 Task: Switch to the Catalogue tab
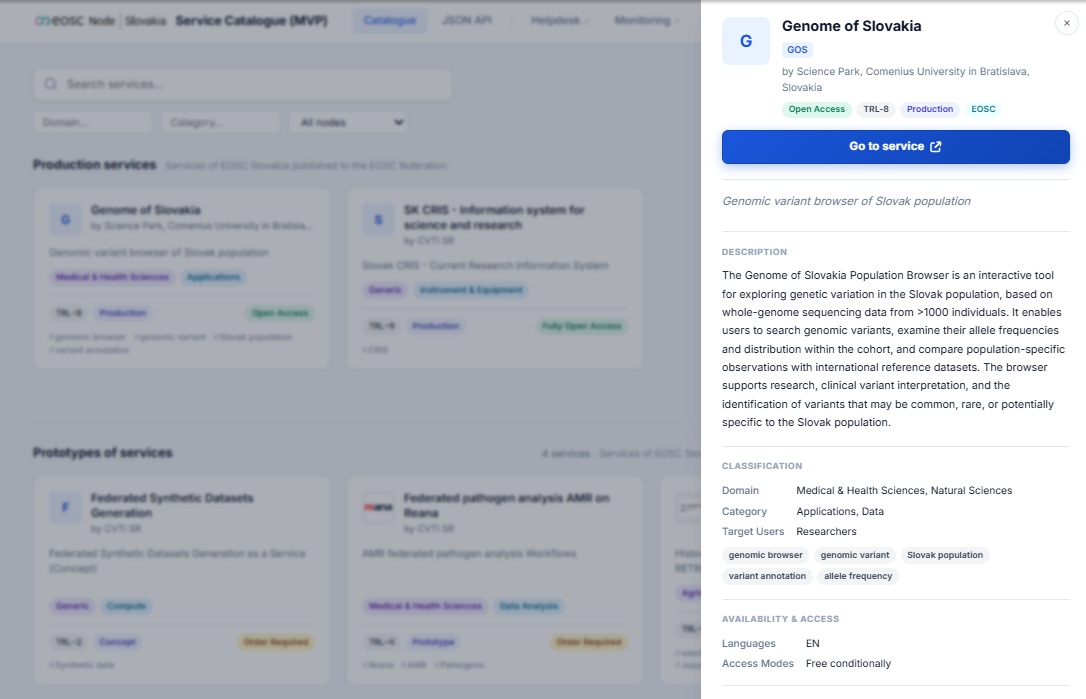tap(390, 21)
